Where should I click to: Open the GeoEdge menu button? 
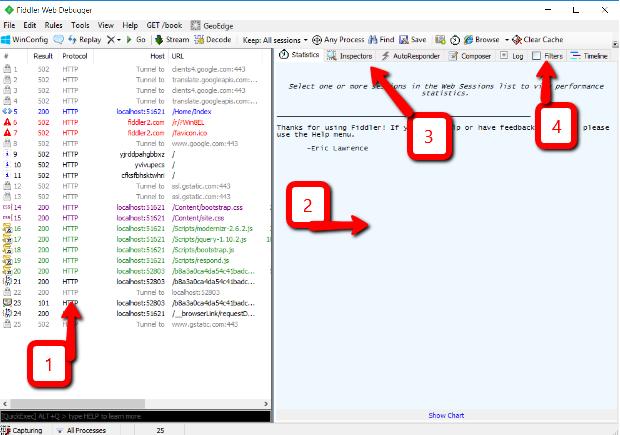click(x=212, y=26)
